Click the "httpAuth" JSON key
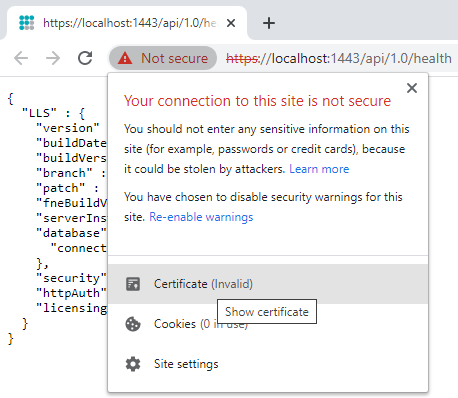This screenshot has width=458, height=398. [71, 293]
